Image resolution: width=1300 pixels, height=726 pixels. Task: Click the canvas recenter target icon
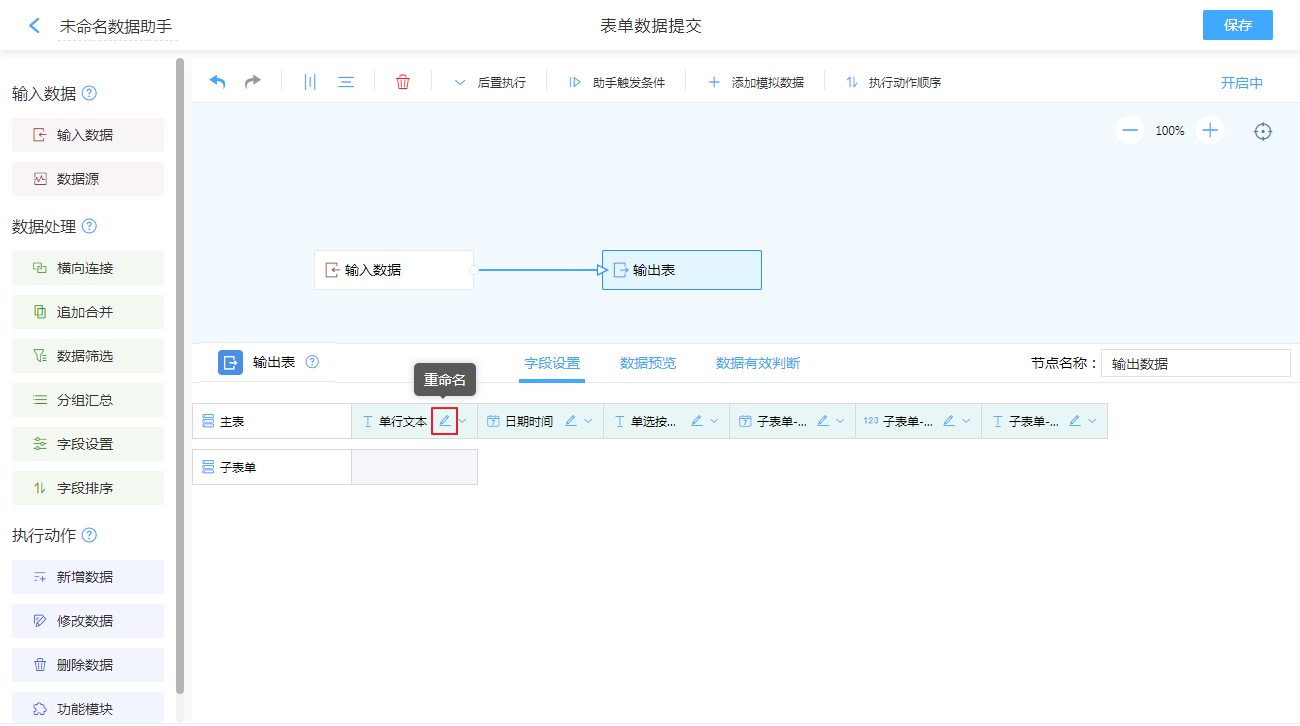tap(1263, 131)
